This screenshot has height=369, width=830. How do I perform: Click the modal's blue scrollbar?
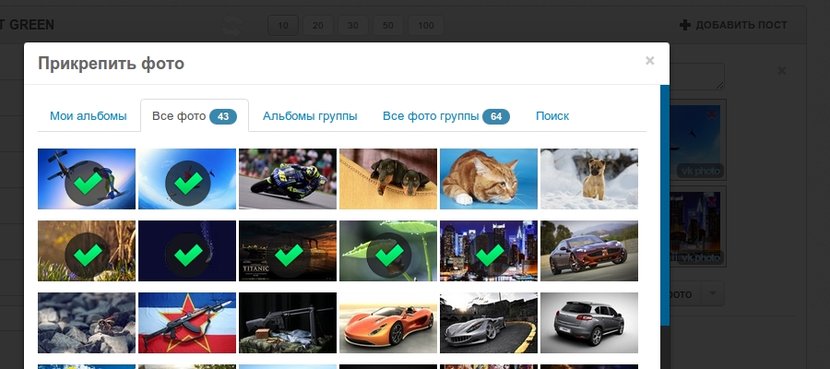coord(665,205)
